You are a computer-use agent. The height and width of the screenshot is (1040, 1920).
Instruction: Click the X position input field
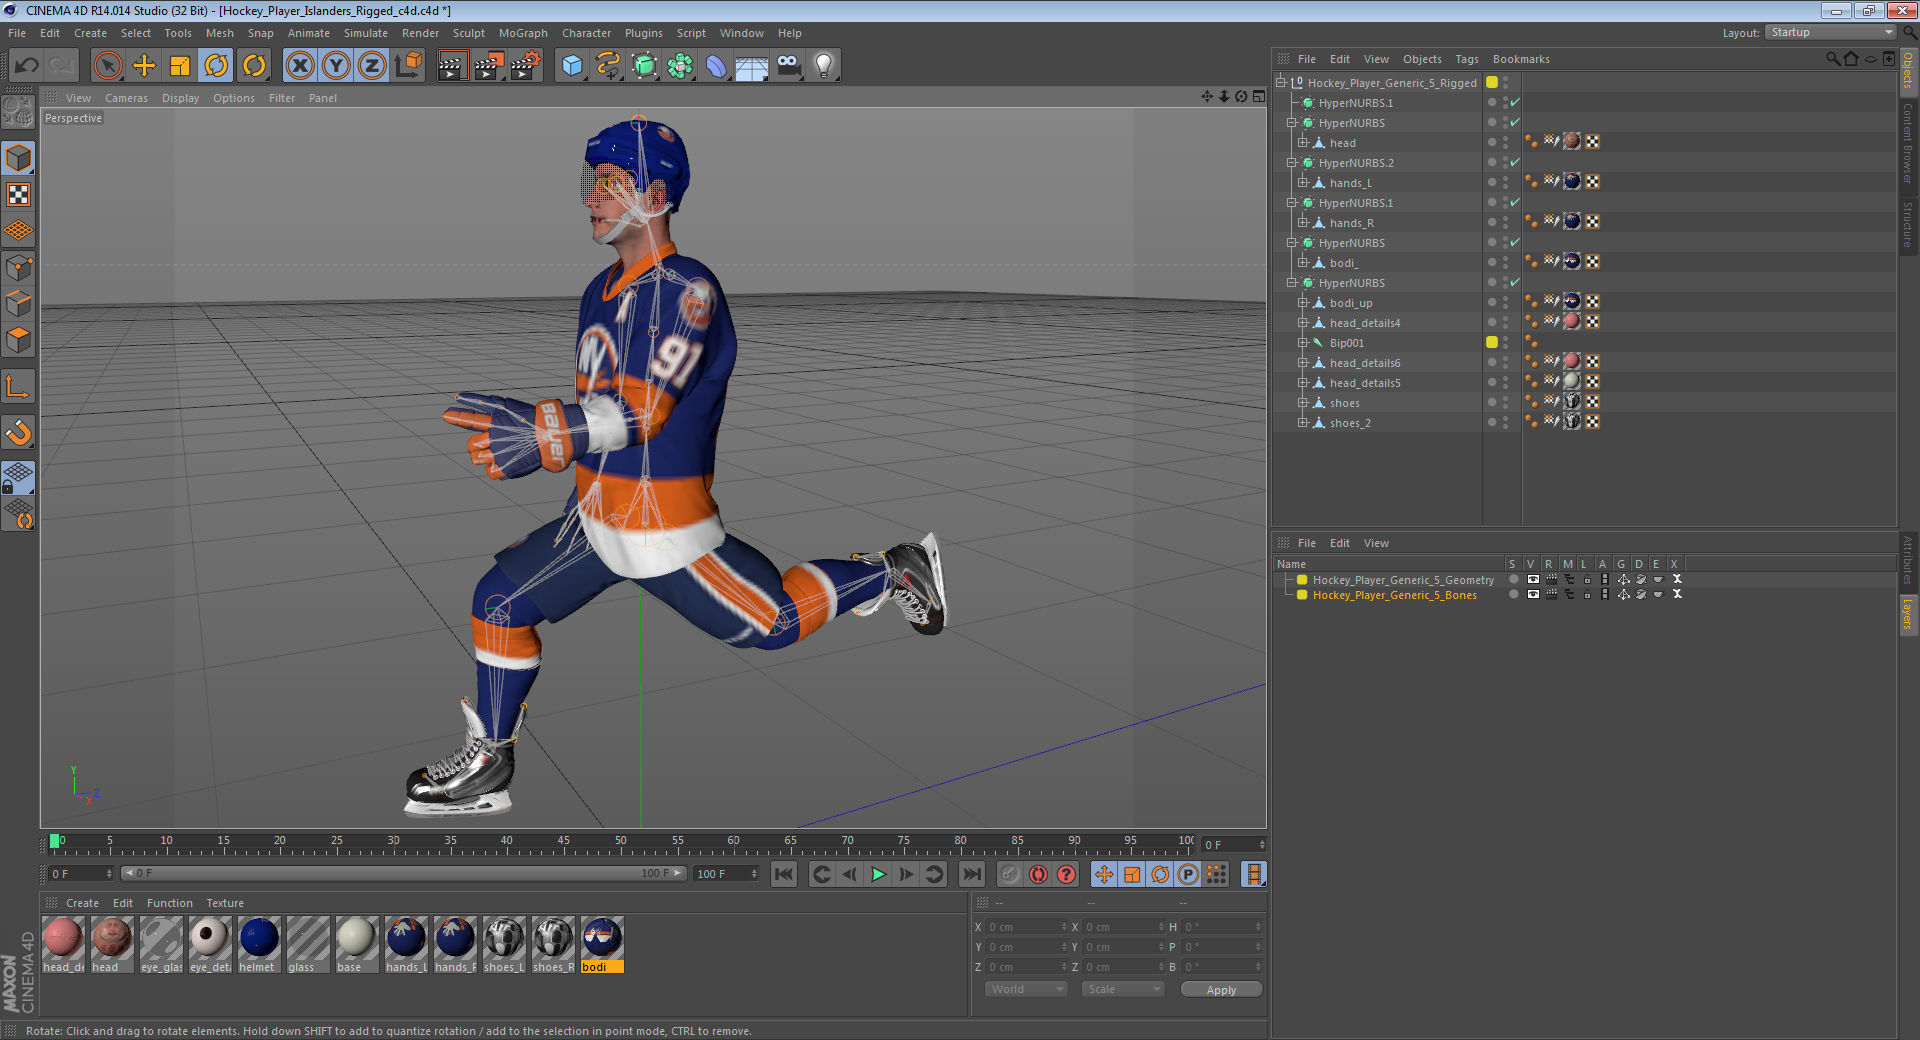[x=1025, y=927]
